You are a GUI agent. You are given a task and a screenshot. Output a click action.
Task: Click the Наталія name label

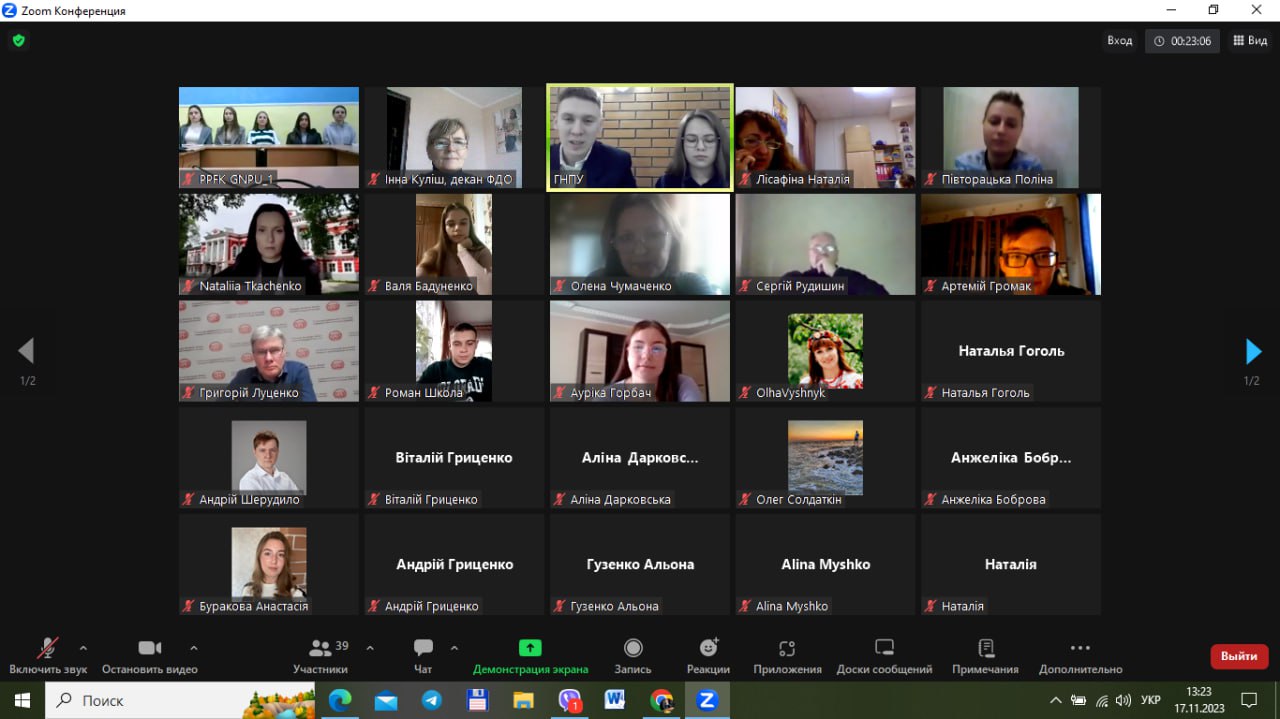click(962, 607)
